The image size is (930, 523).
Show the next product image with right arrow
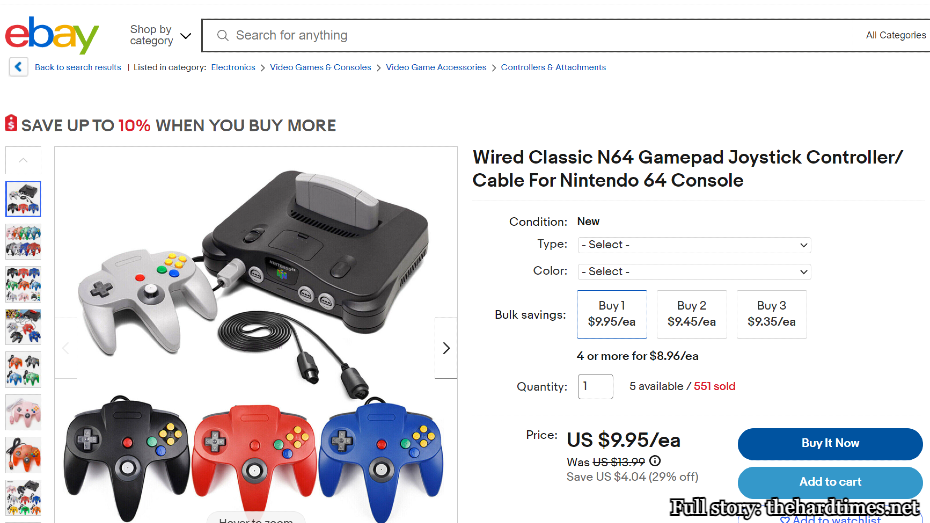446,348
